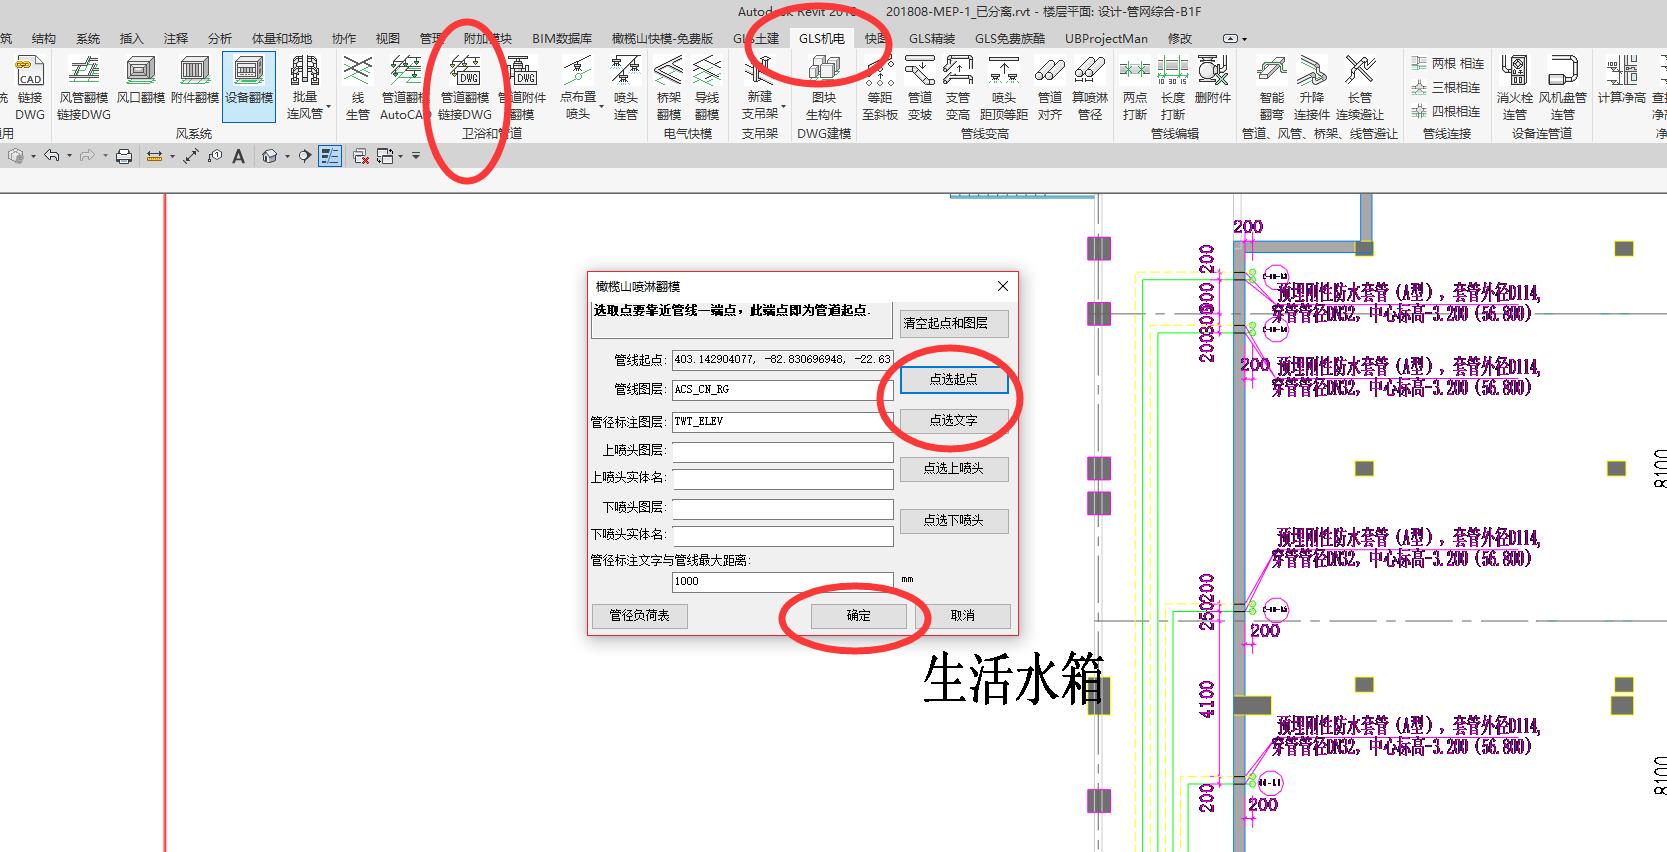Viewport: 1667px width, 852px height.
Task: Click the 四根相连 option
Action: [1446, 111]
